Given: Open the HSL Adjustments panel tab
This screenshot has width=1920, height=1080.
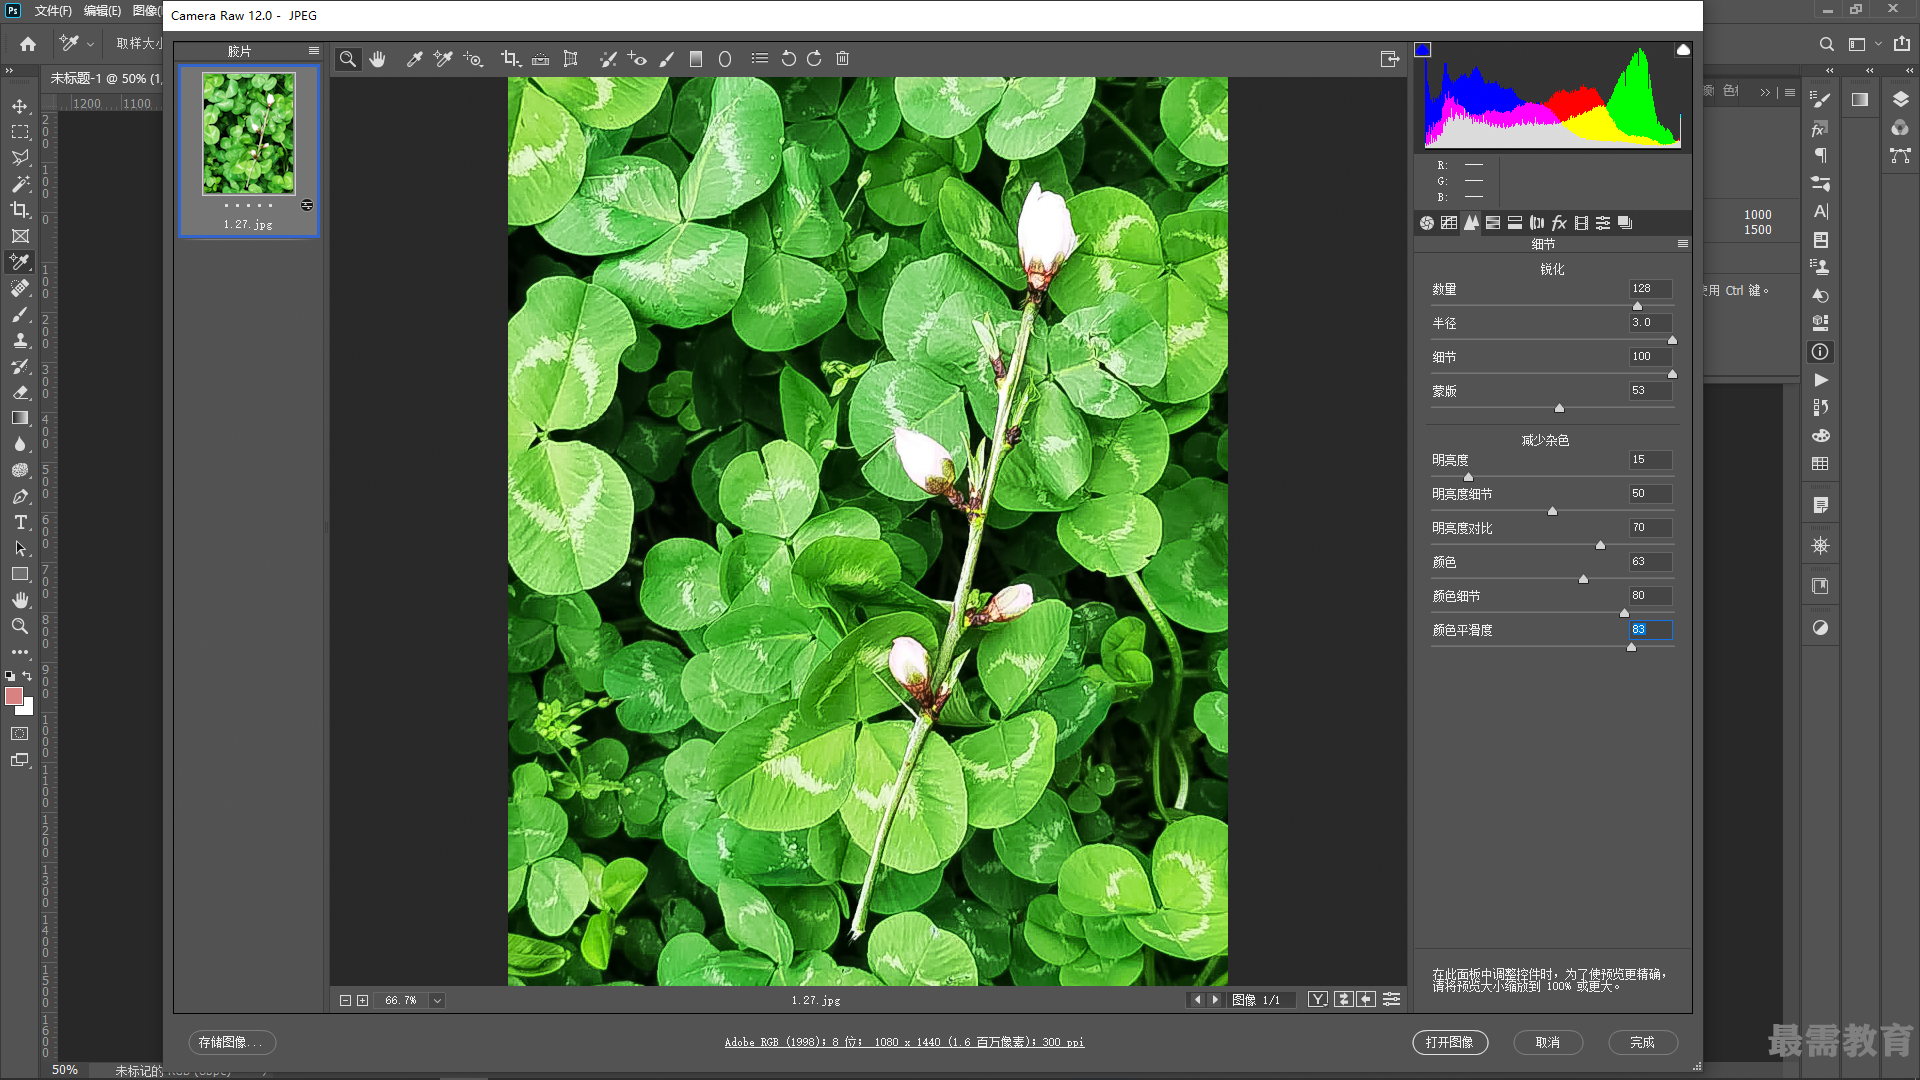Looking at the screenshot, I should pyautogui.click(x=1493, y=223).
